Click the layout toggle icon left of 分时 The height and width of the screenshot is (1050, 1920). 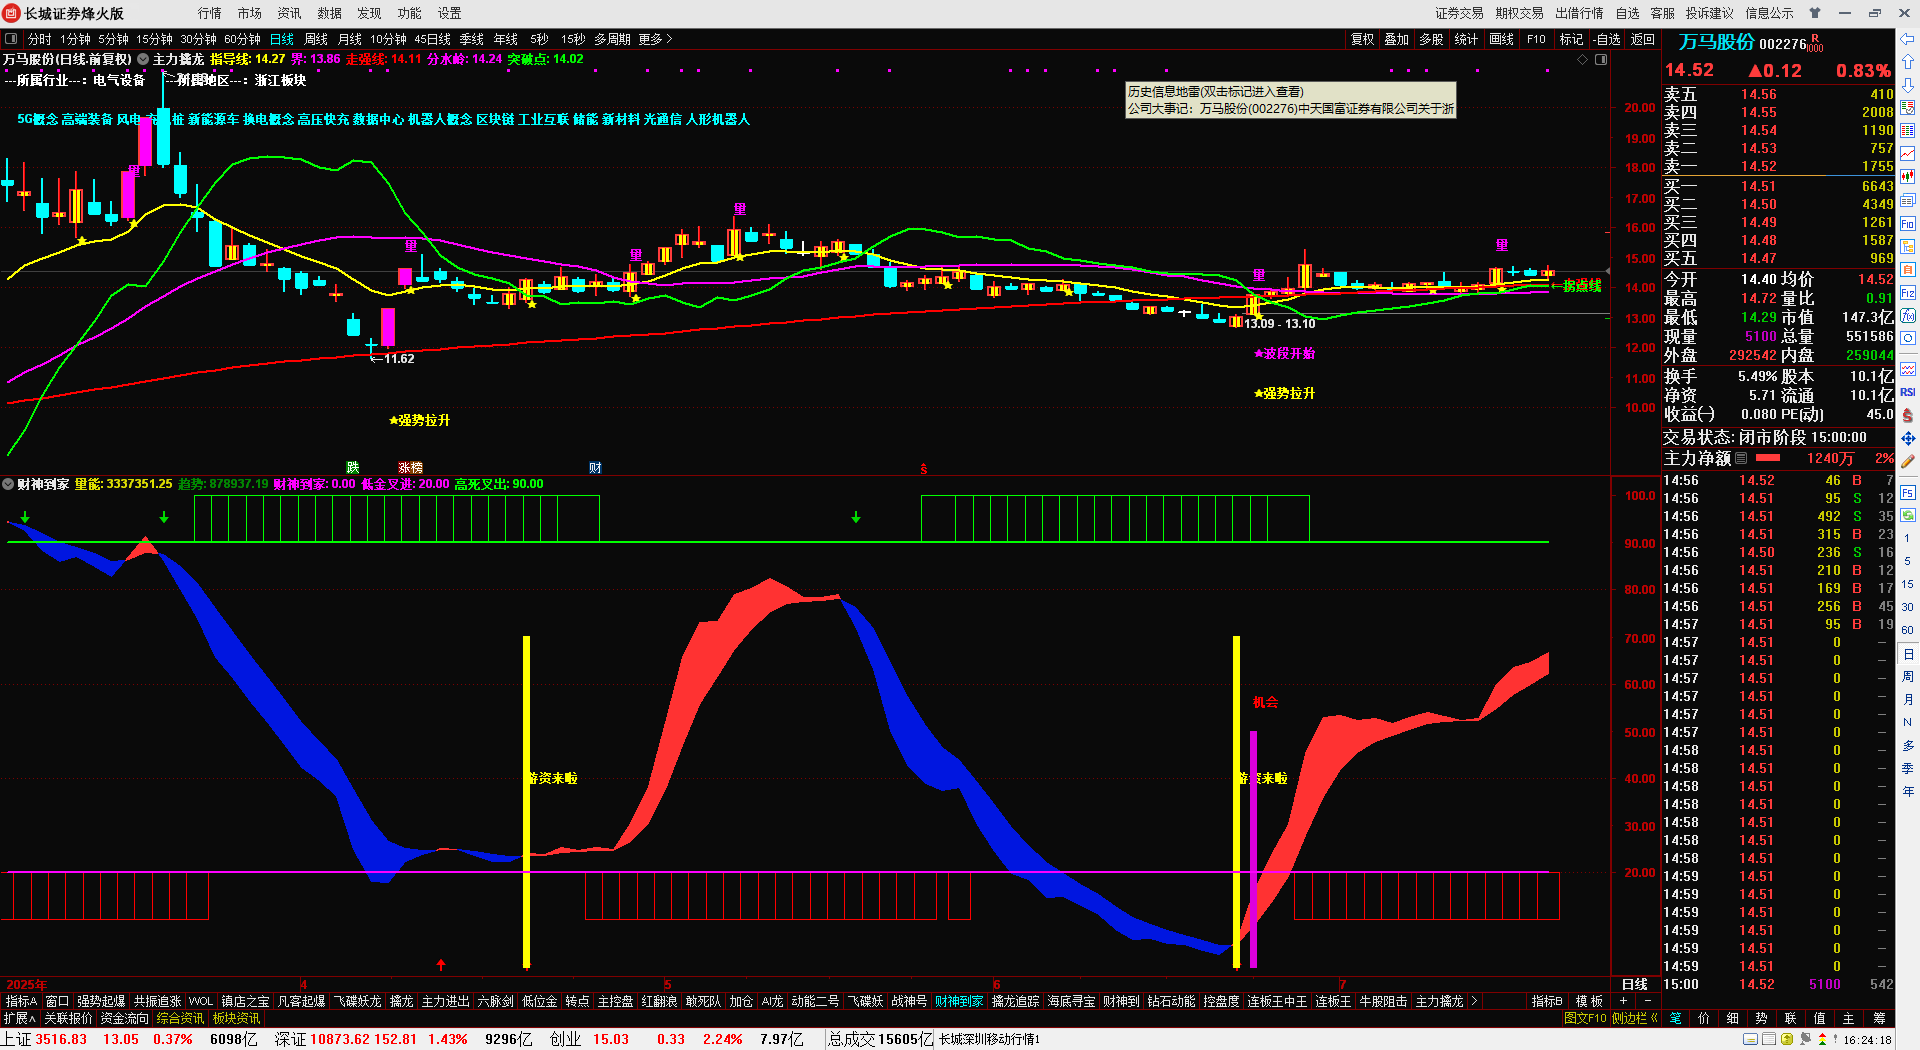11,39
